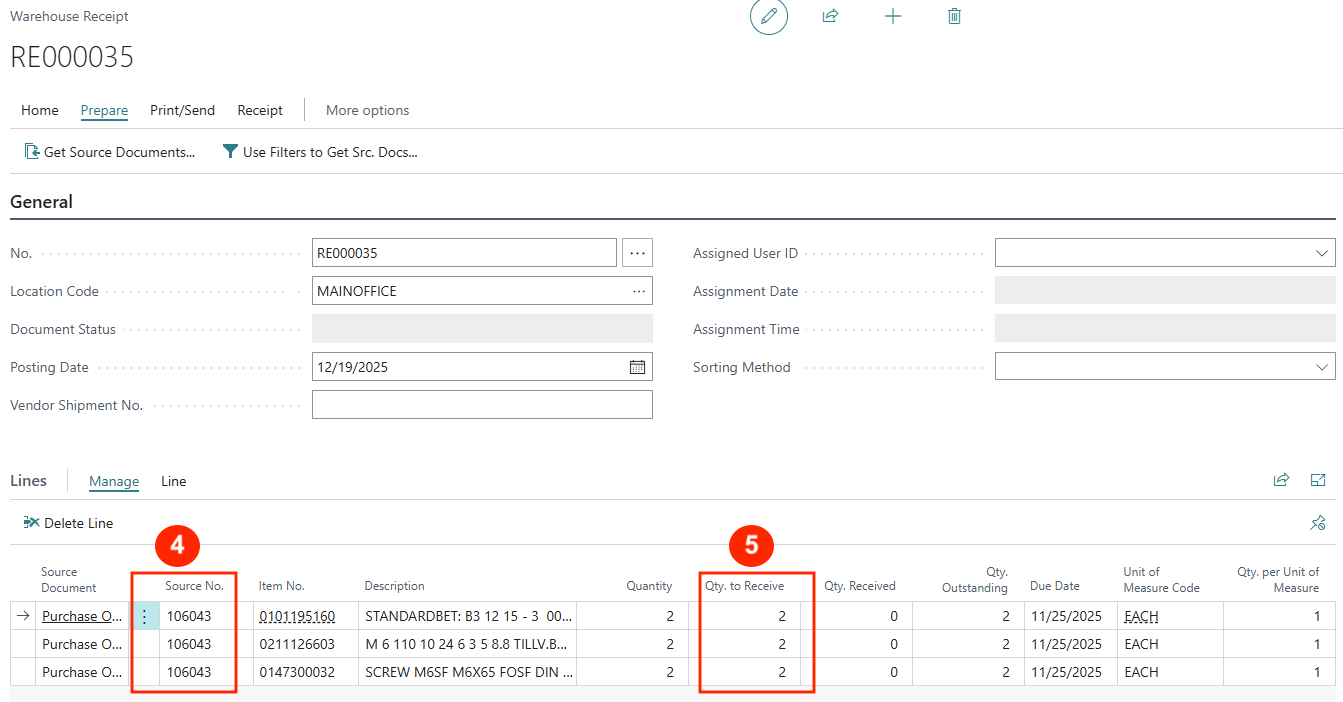Open the Print/Send menu
This screenshot has height=702, width=1343.
coord(182,110)
